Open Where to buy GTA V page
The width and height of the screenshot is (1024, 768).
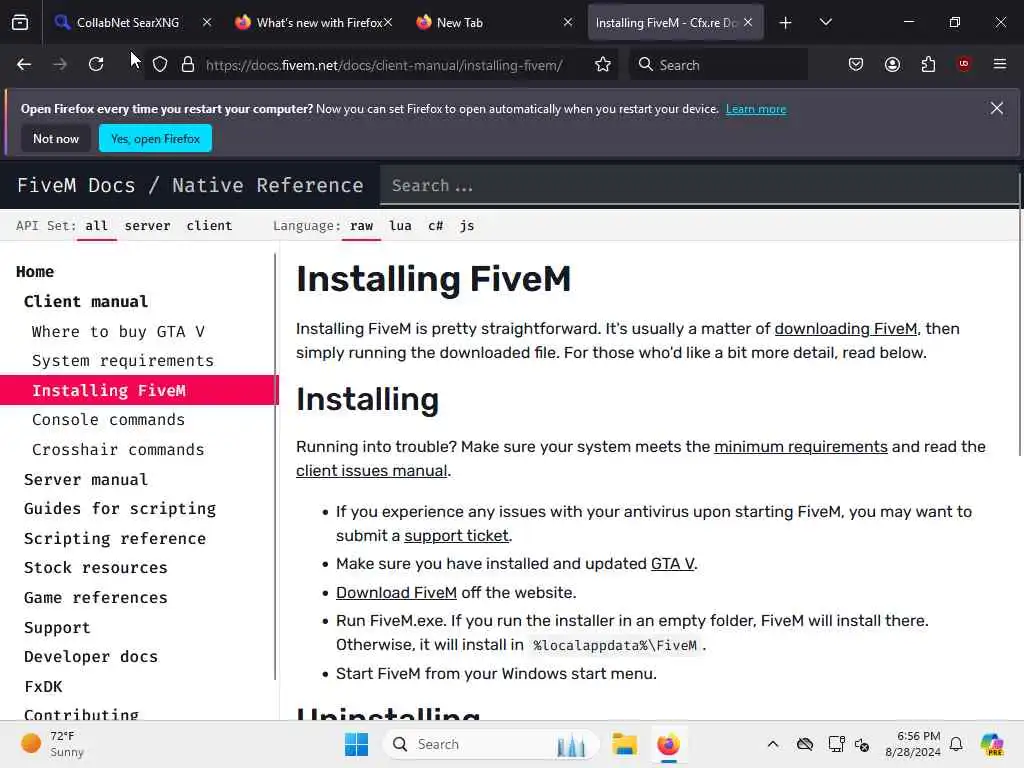118,332
